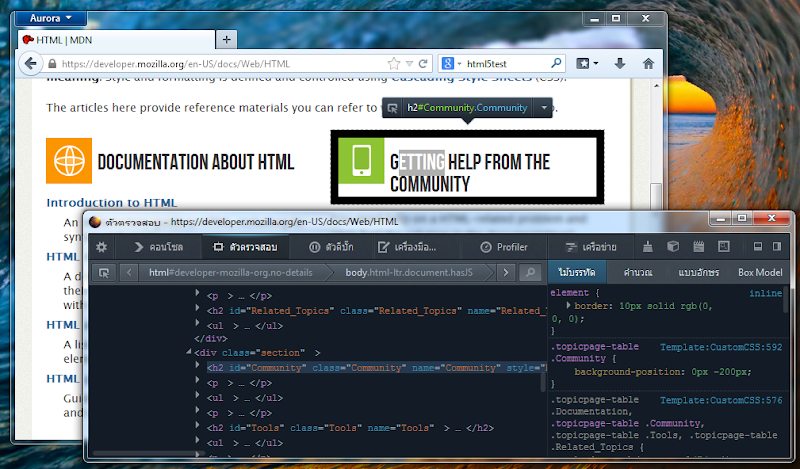Open highlighter infobar dropdown arrow

pos(544,108)
